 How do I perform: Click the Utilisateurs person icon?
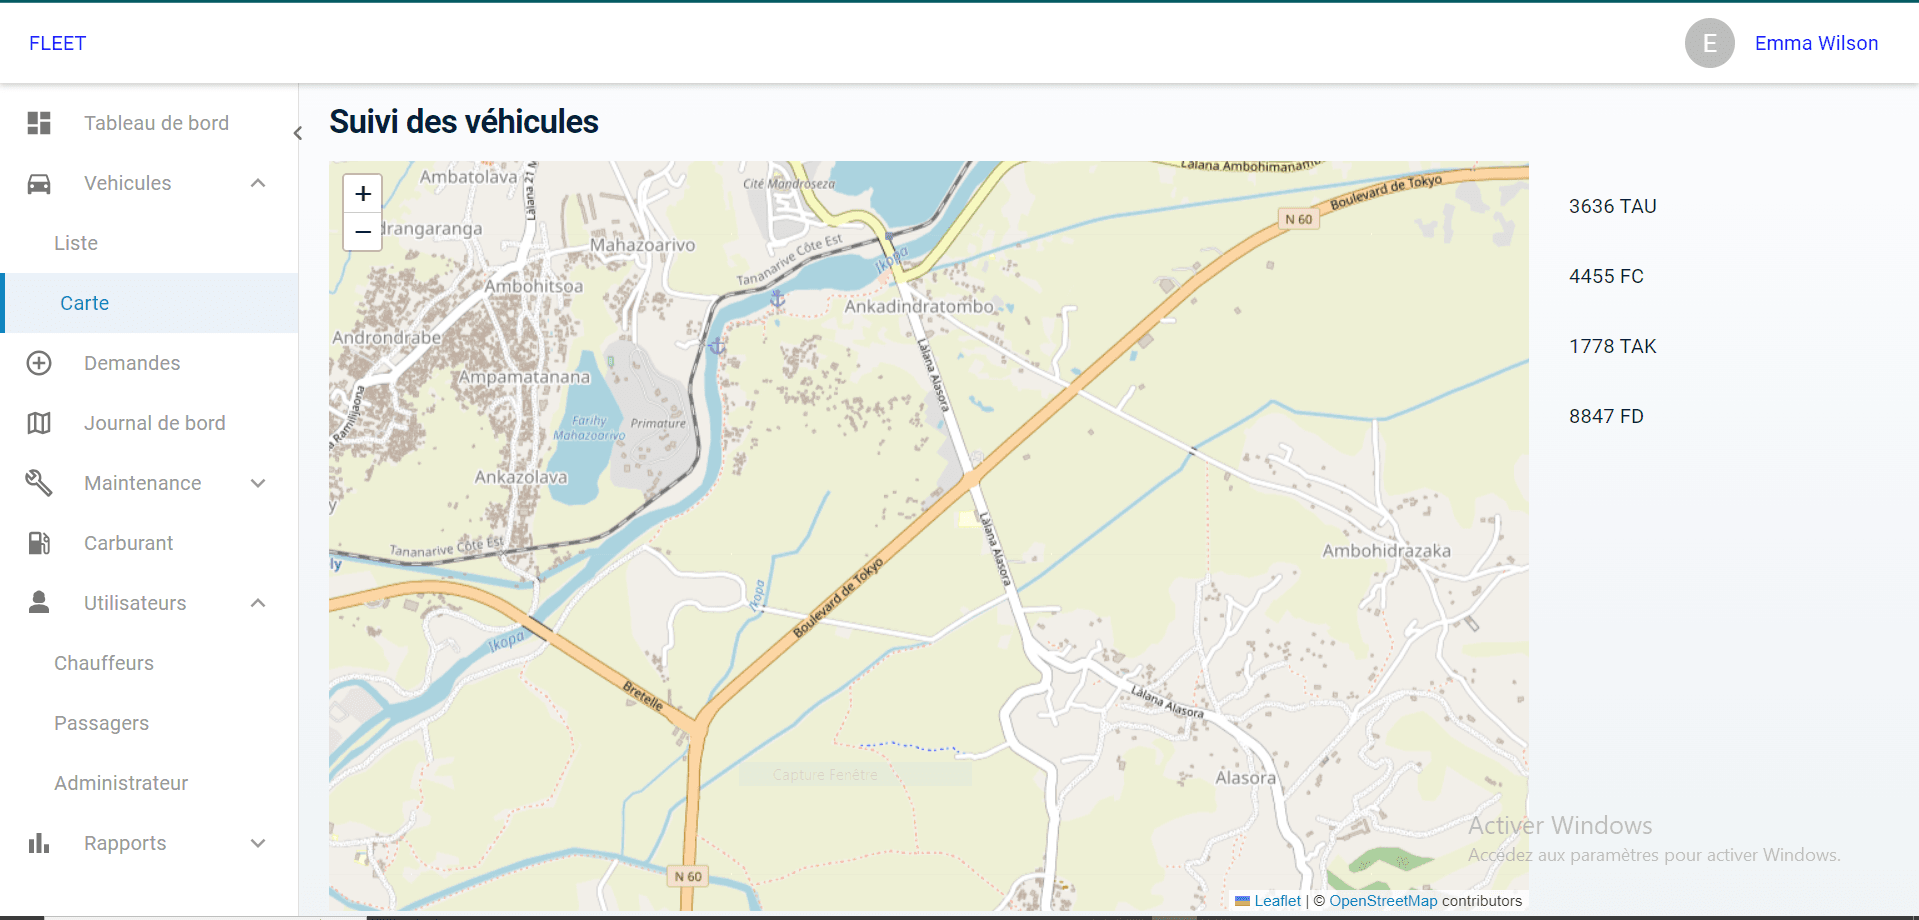(x=39, y=602)
